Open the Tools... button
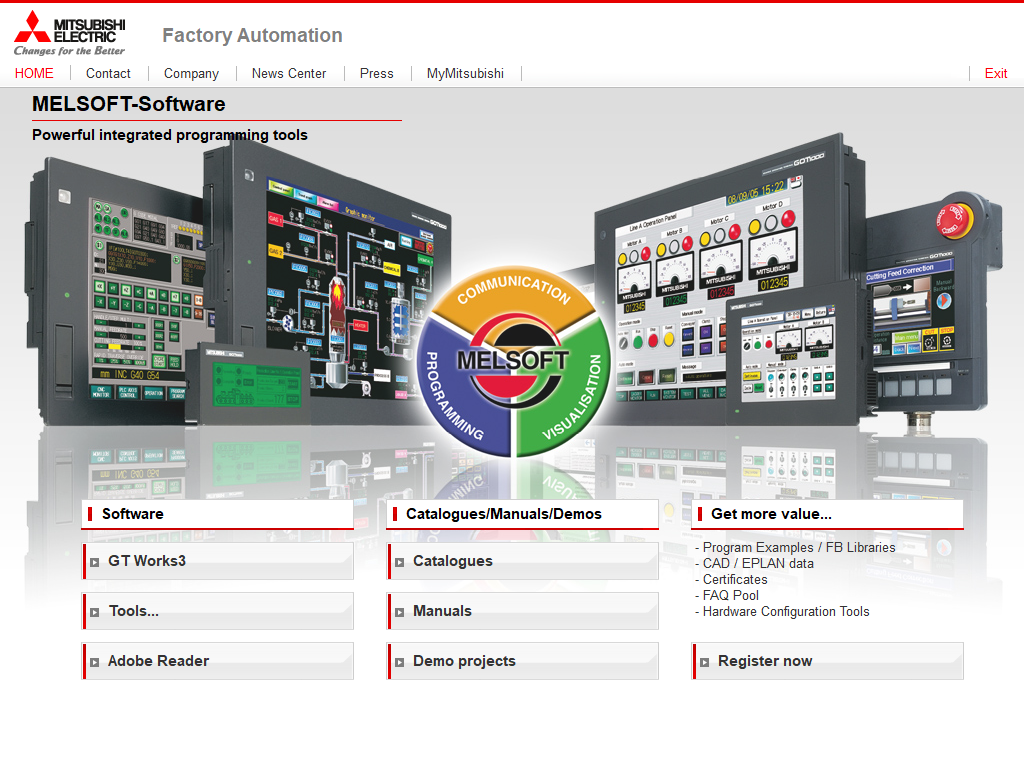The image size is (1024, 768). 217,611
